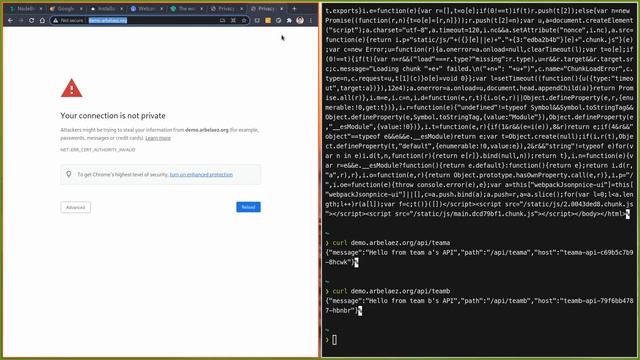Click the first extension icon after address bar
Screen dimensions: 640x360
(x=257, y=20)
